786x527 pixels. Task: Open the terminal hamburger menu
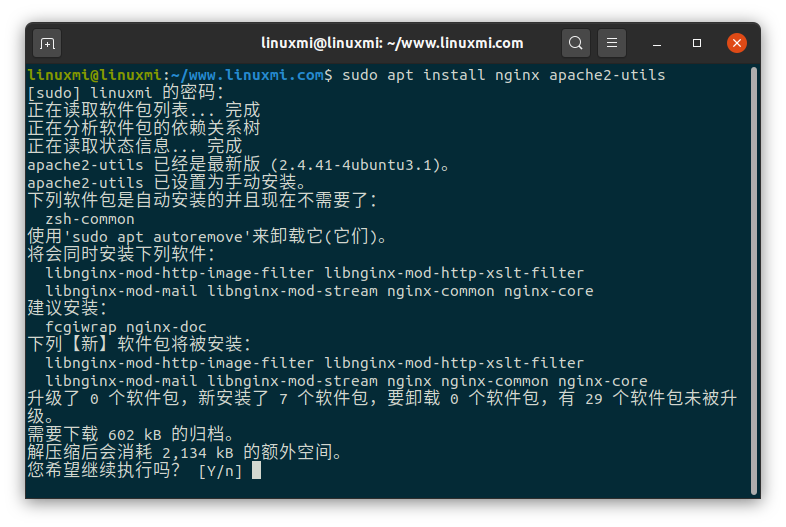point(612,43)
